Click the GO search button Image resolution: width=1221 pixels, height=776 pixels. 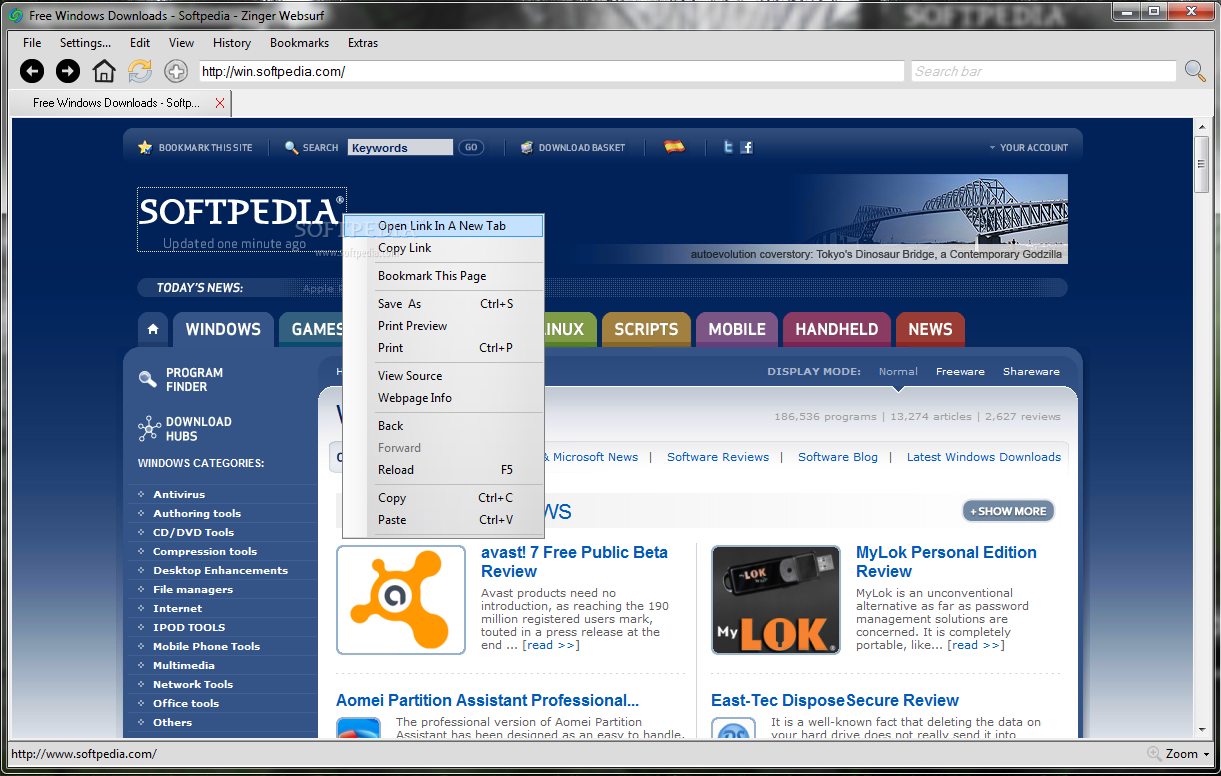coord(471,147)
